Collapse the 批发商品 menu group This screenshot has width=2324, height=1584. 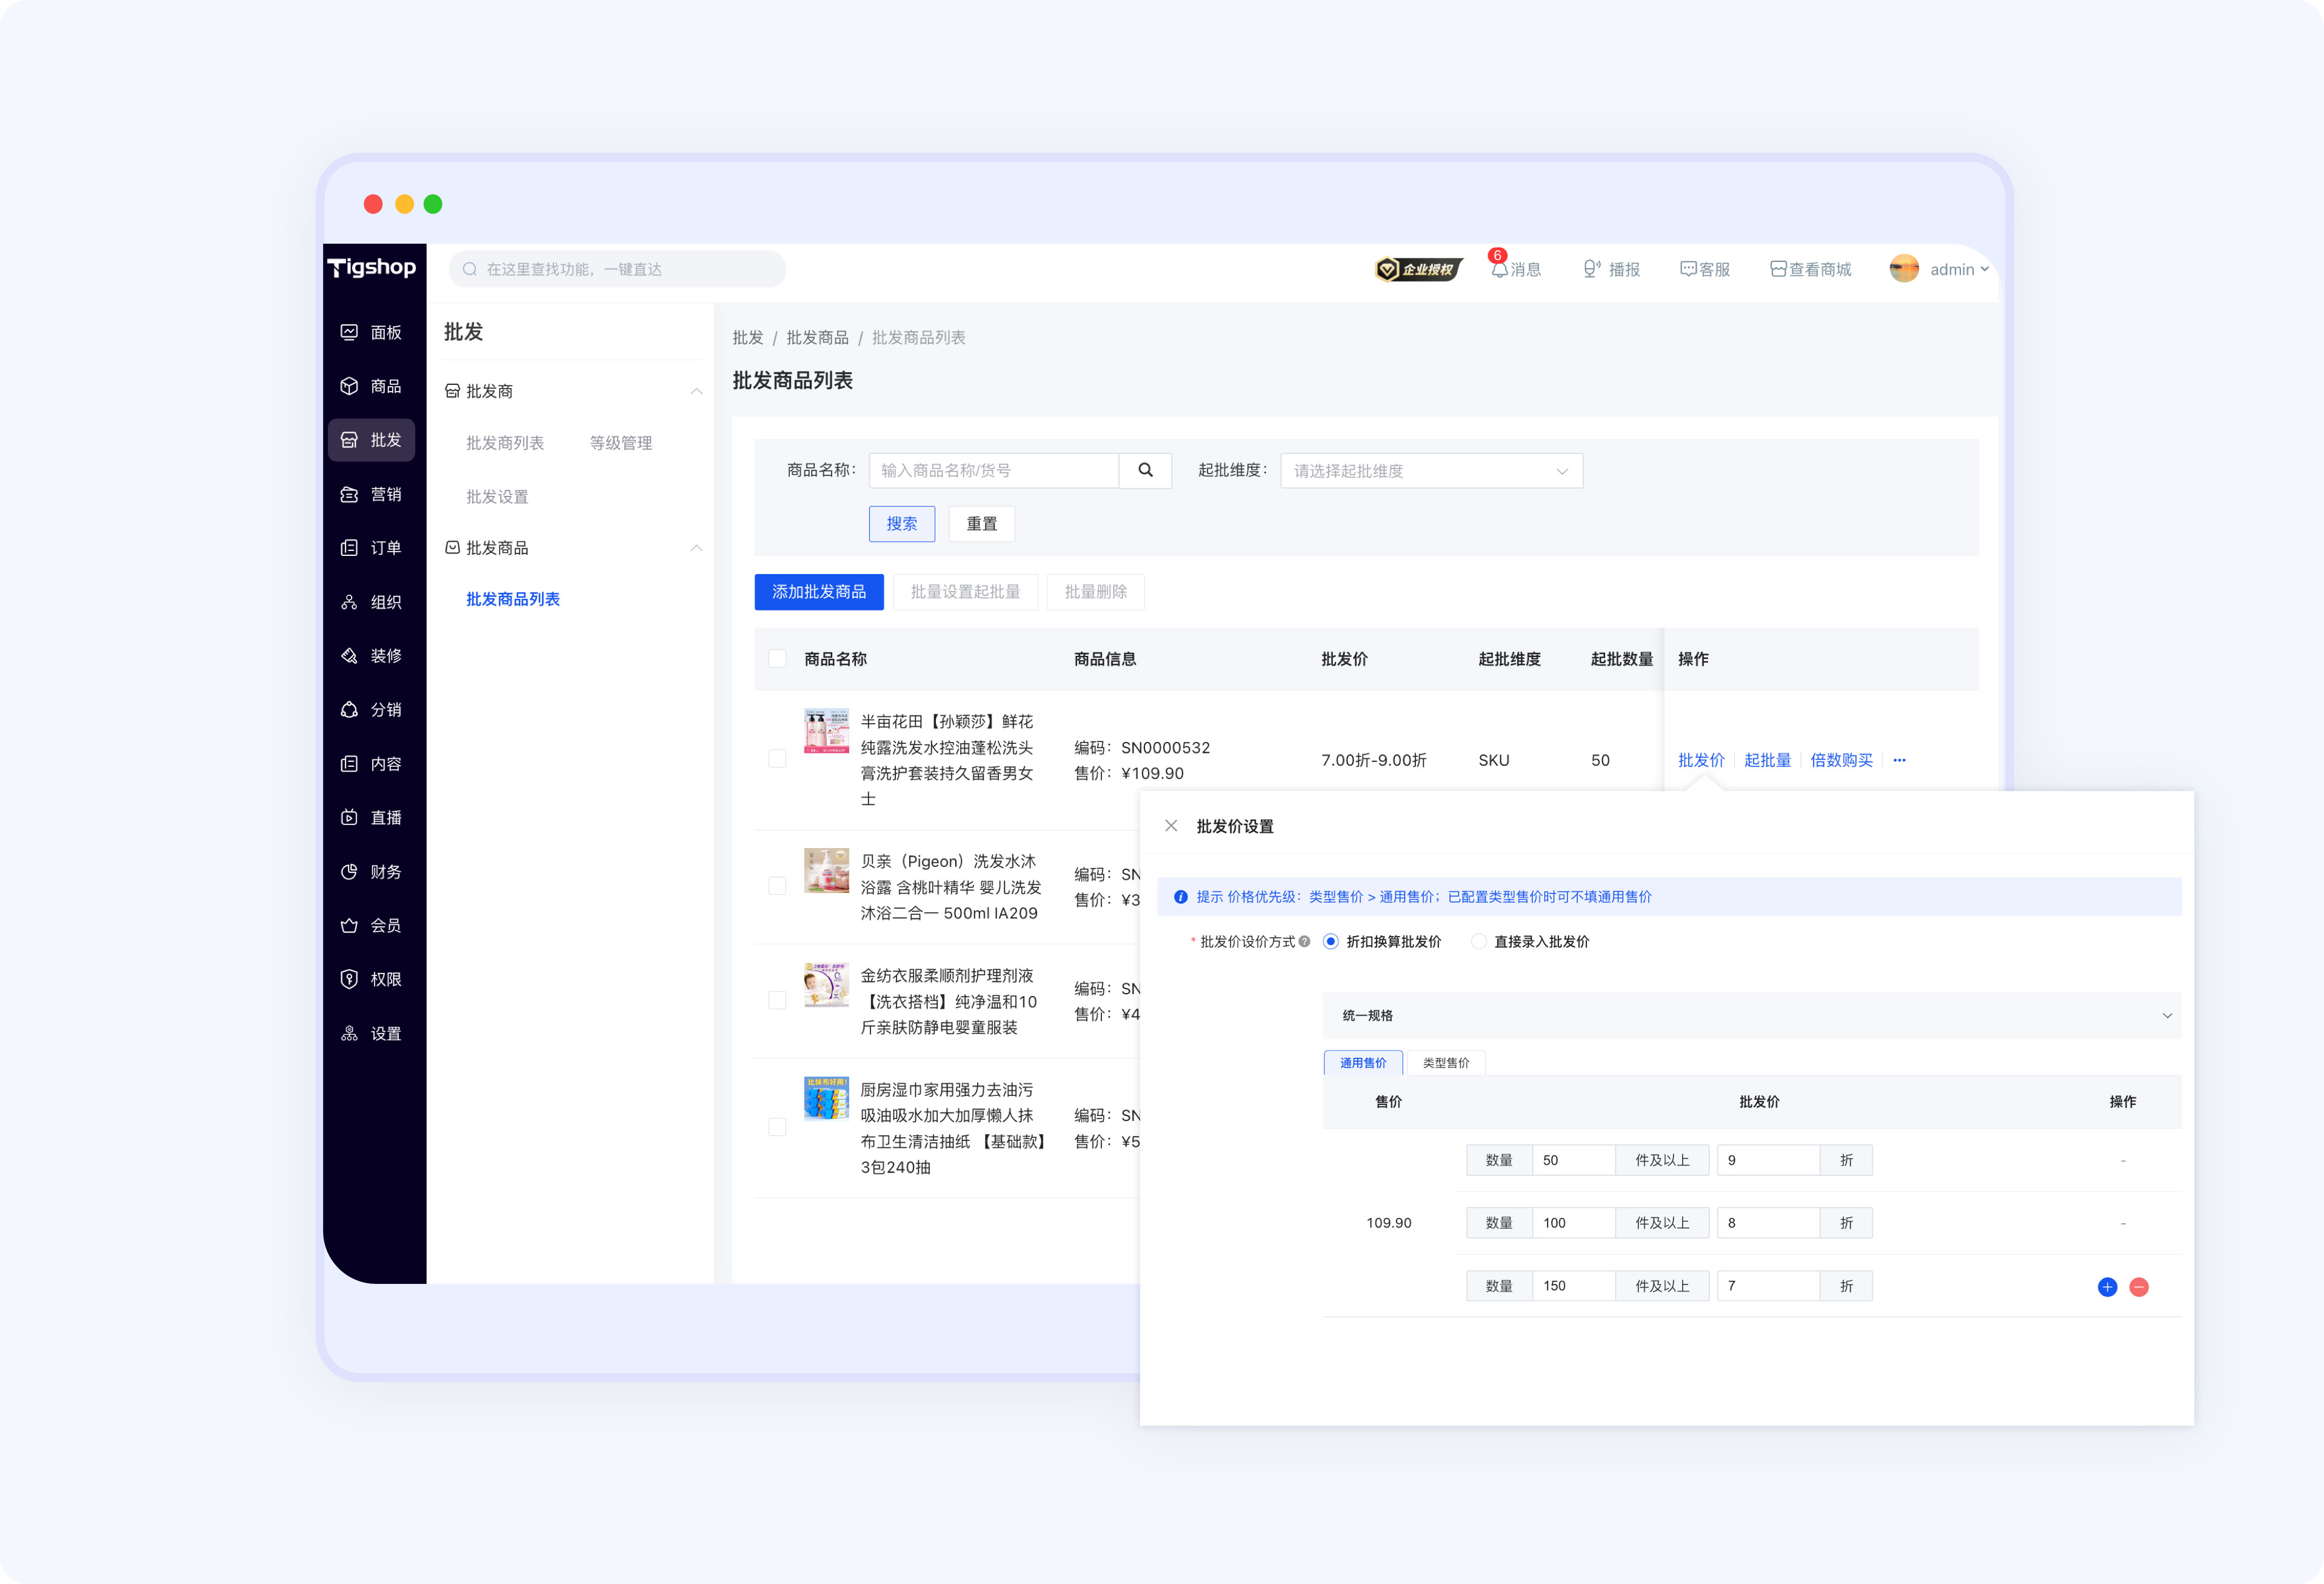pyautogui.click(x=696, y=548)
